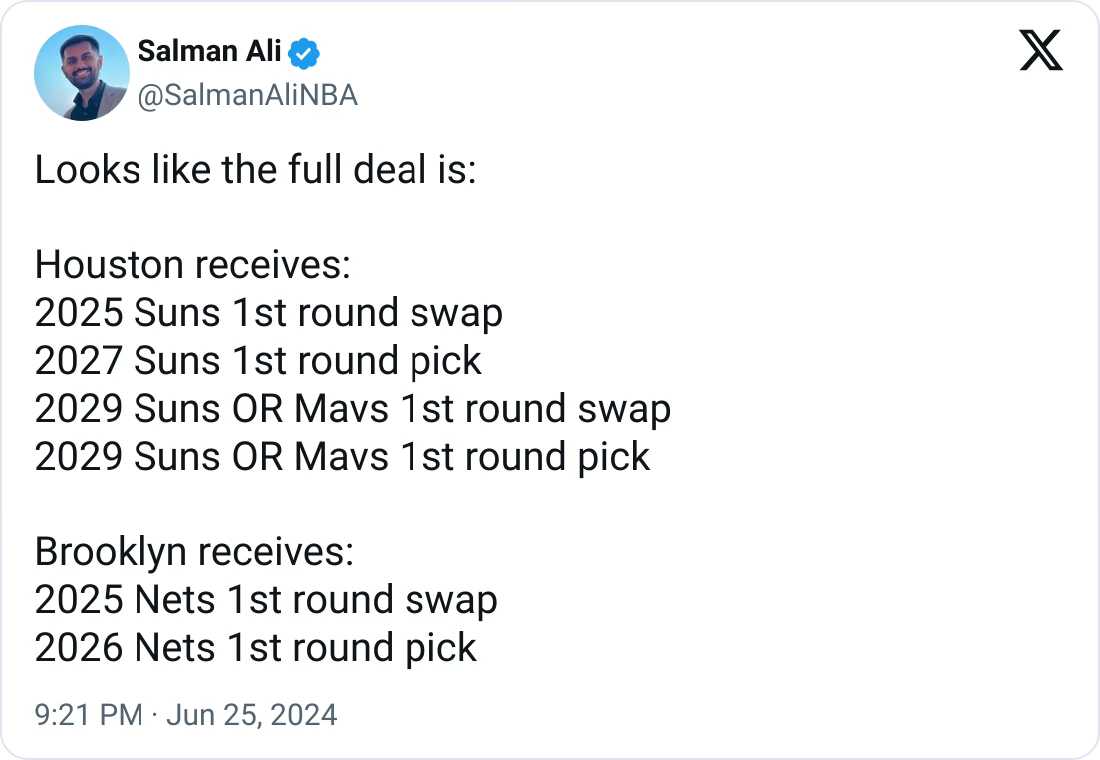
Task: Select the 'Looks like the full deal is:' line
Action: coord(255,170)
